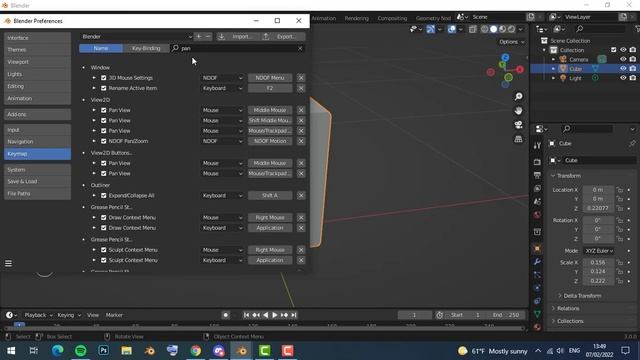Toggle viewport overlays icon
This screenshot has height=360, width=640.
[x=451, y=29]
